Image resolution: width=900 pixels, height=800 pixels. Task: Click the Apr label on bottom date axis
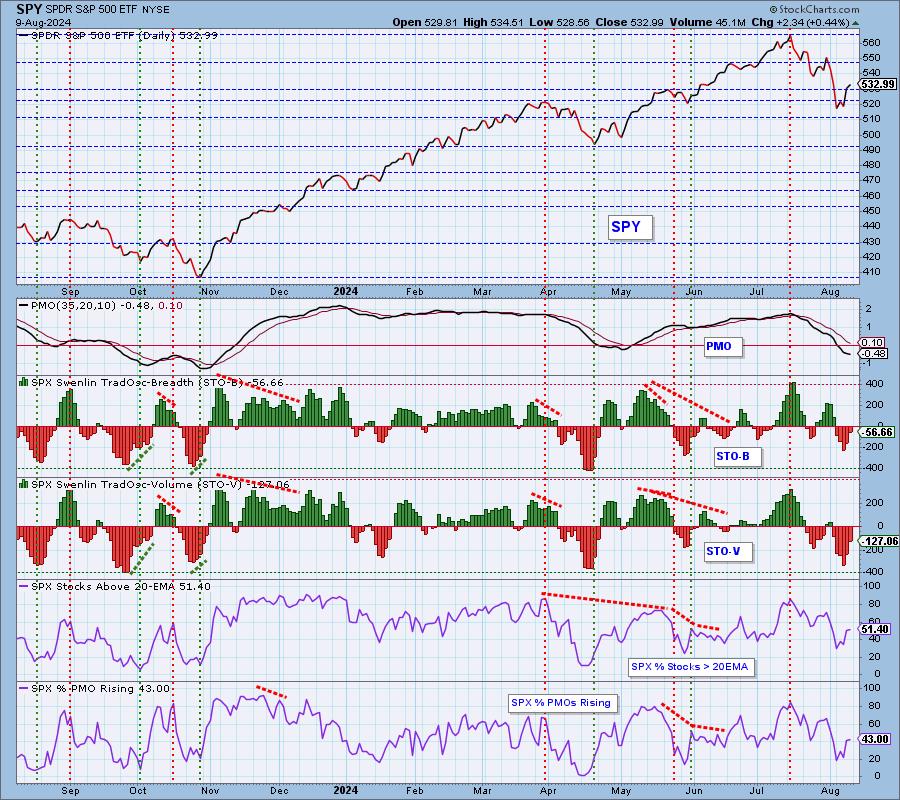click(x=549, y=791)
